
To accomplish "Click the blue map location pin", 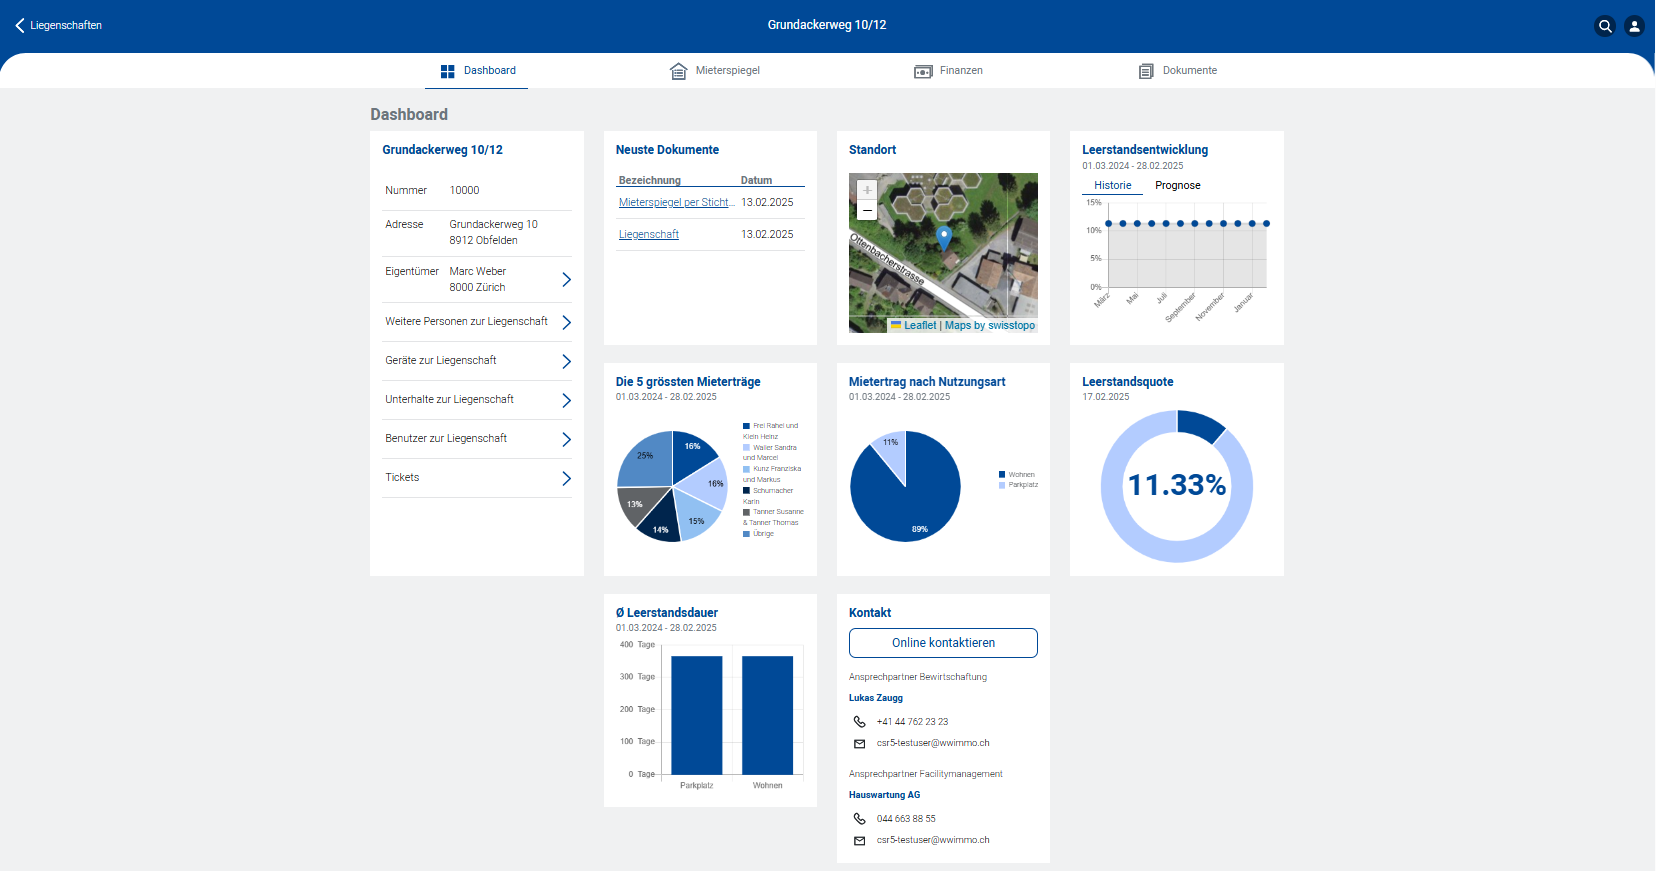I will coord(943,238).
